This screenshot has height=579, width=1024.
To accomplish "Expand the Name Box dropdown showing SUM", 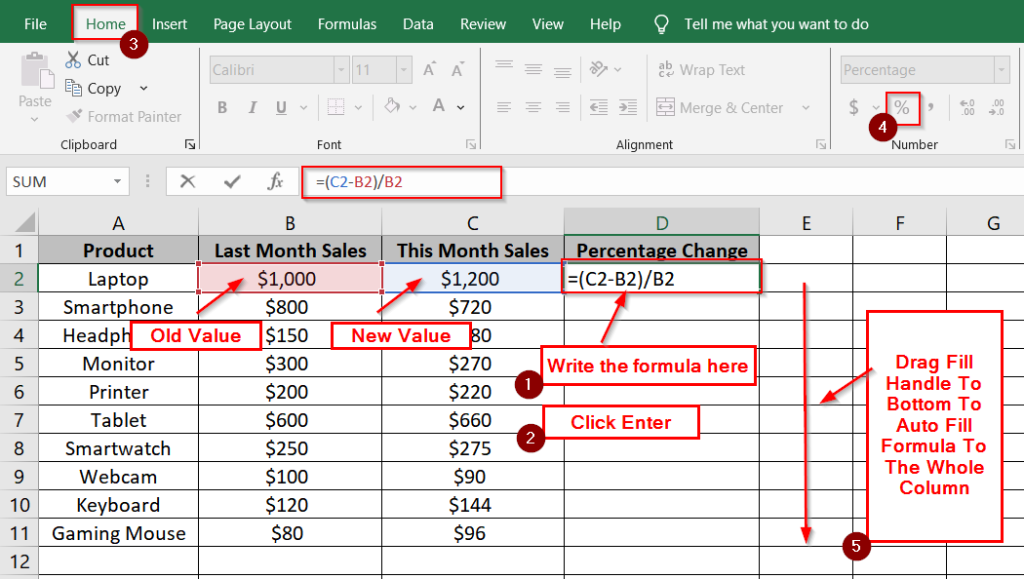I will click(119, 182).
